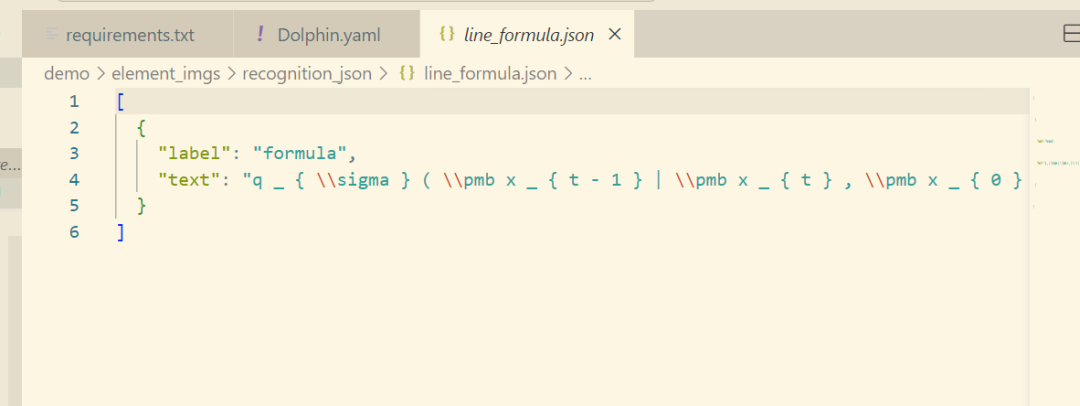Close the line_formula.json tab
The width and height of the screenshot is (1080, 406).
pyautogui.click(x=616, y=34)
